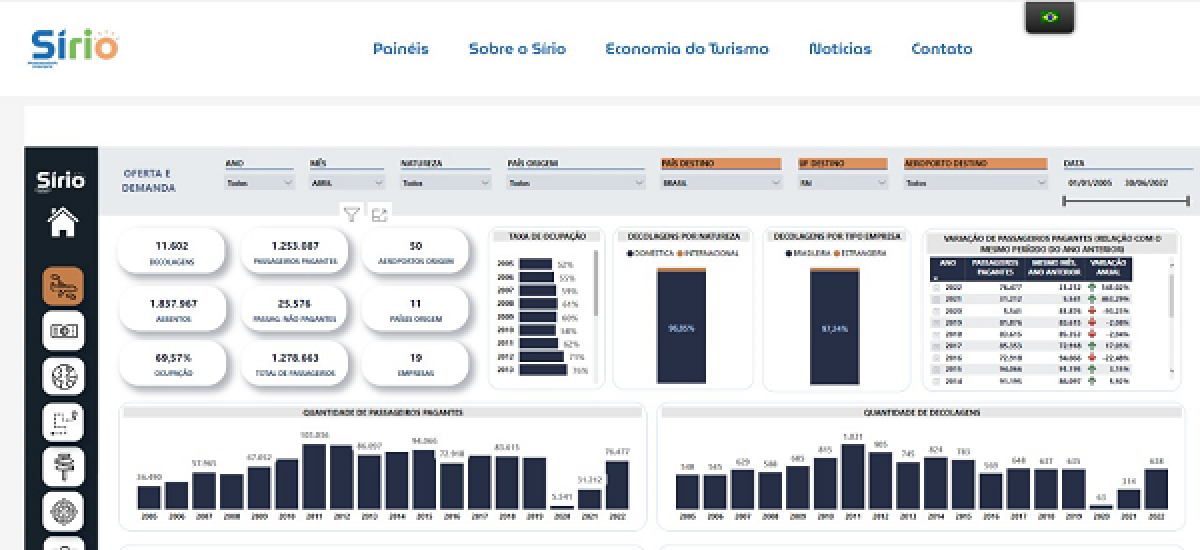The height and width of the screenshot is (550, 1200).
Task: Select the orange airplane seat sidebar icon
Action: tap(62, 286)
